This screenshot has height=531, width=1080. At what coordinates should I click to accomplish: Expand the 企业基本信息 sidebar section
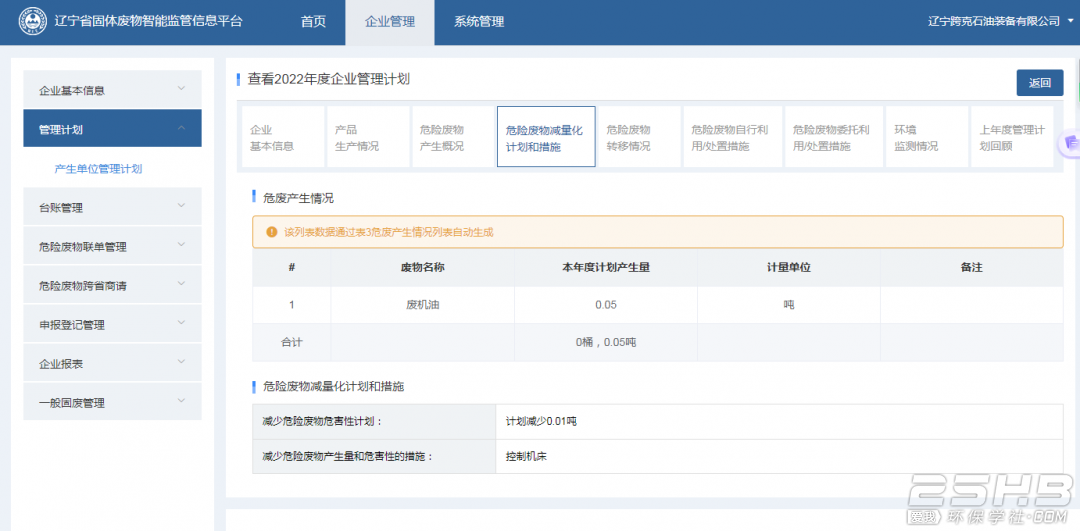pos(112,90)
